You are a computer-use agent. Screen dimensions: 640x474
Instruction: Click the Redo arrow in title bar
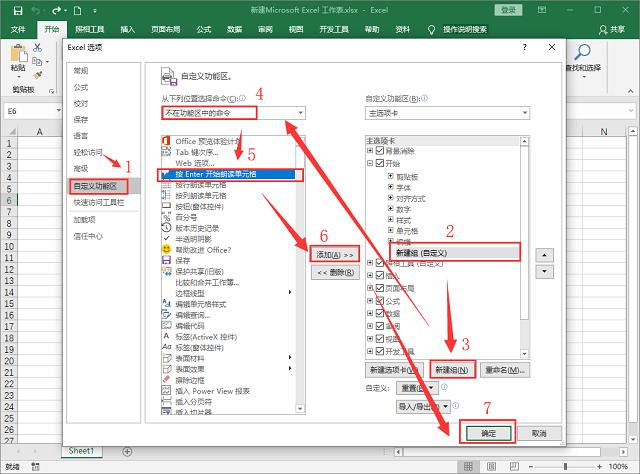(x=56, y=11)
